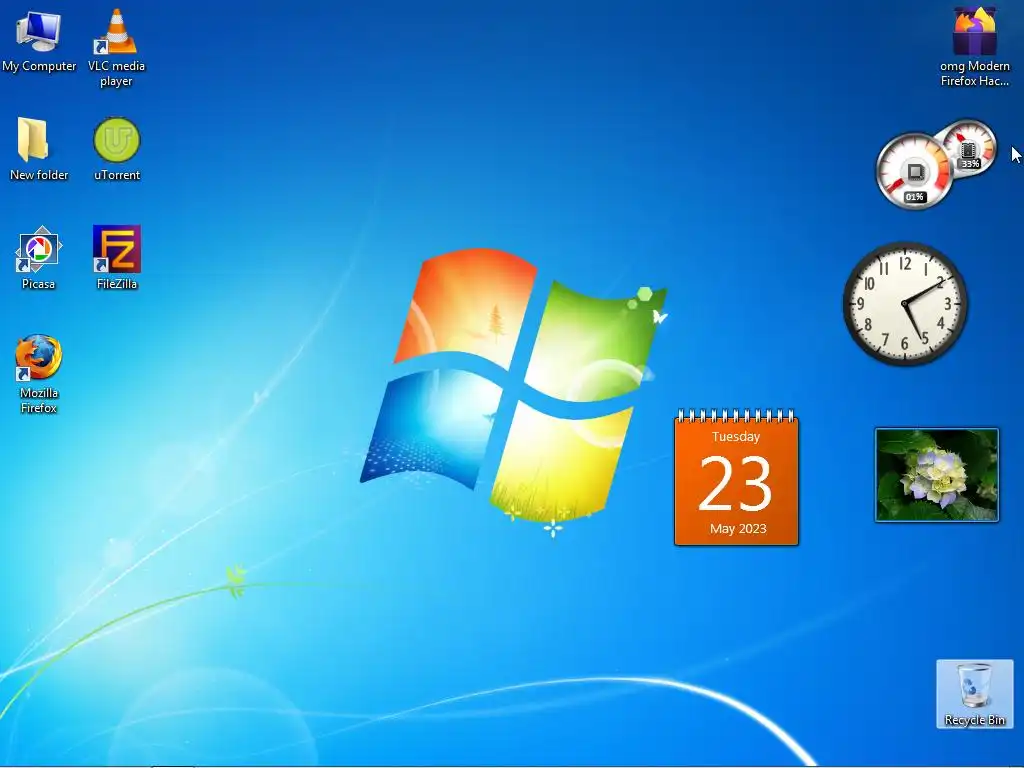The height and width of the screenshot is (768, 1024).
Task: Select the VLC media player shortcut
Action: click(x=116, y=47)
